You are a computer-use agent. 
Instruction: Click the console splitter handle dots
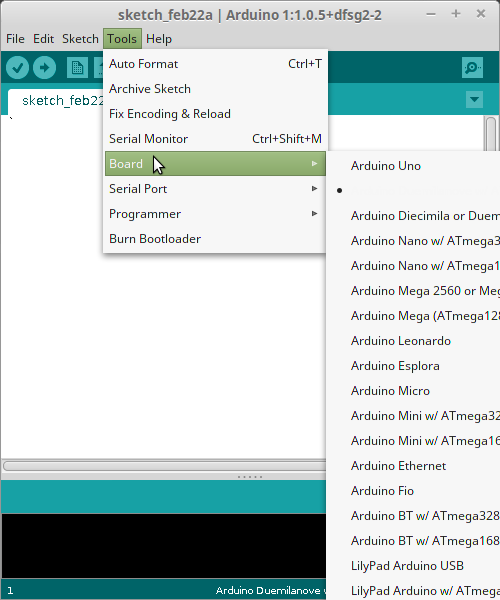250,477
